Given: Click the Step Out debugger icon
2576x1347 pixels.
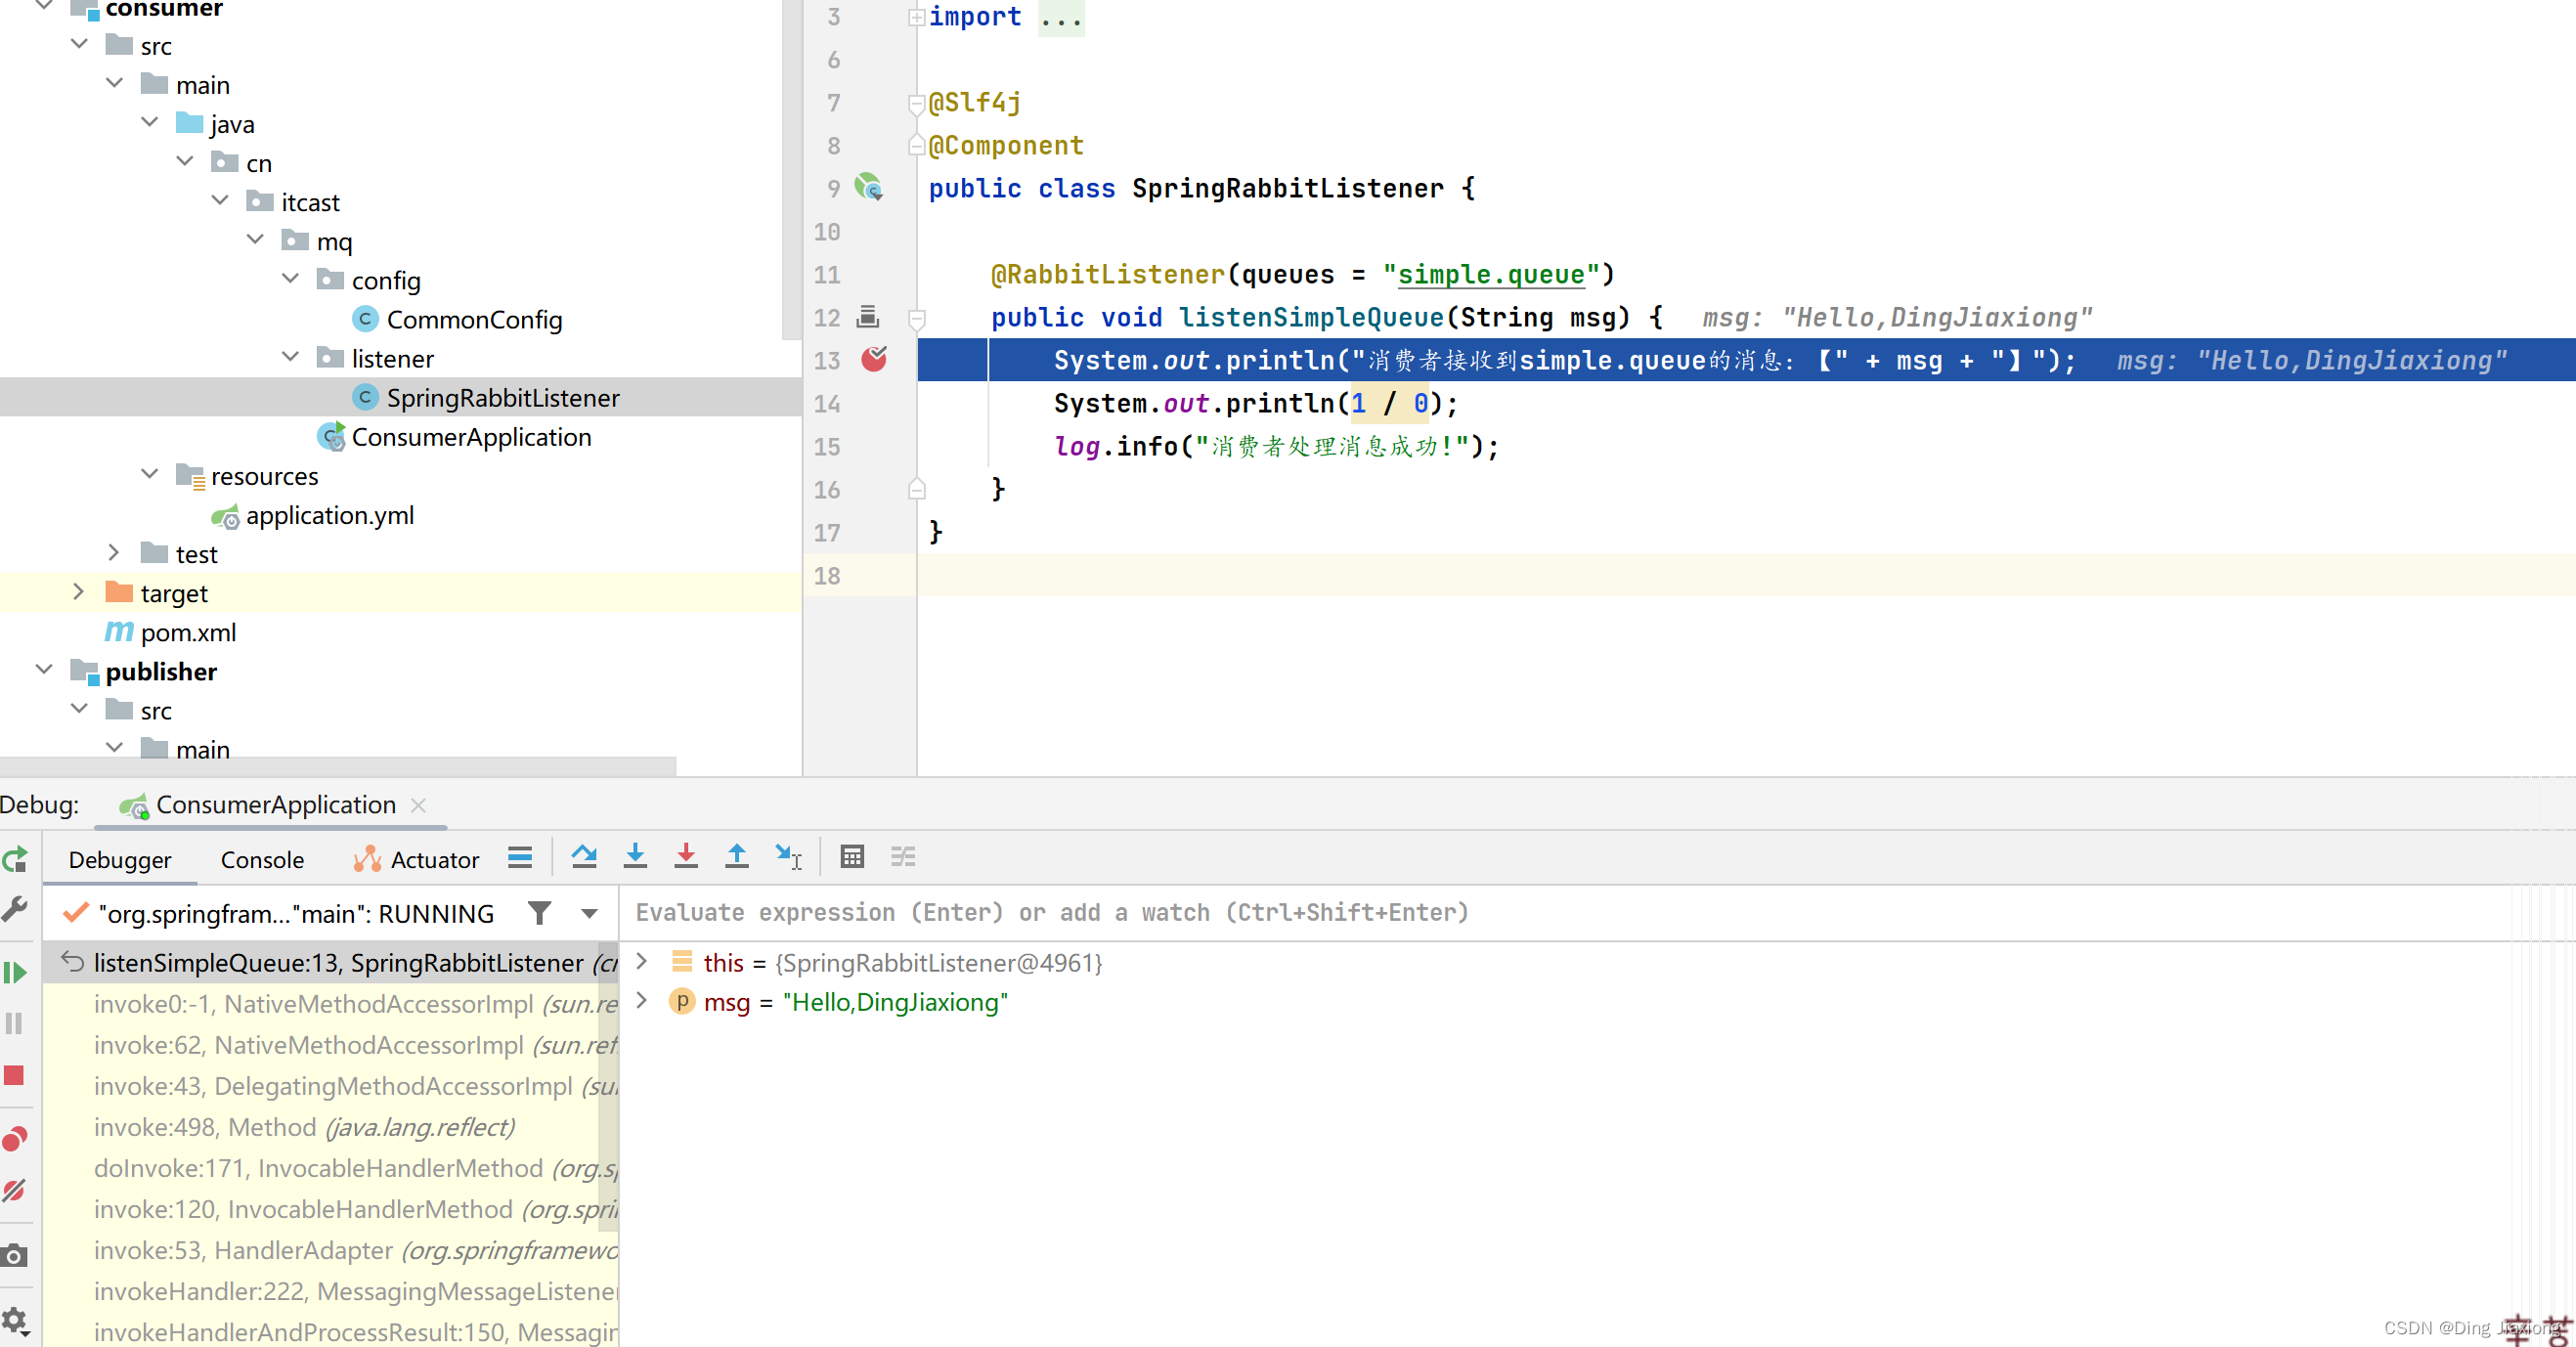Looking at the screenshot, I should point(737,857).
